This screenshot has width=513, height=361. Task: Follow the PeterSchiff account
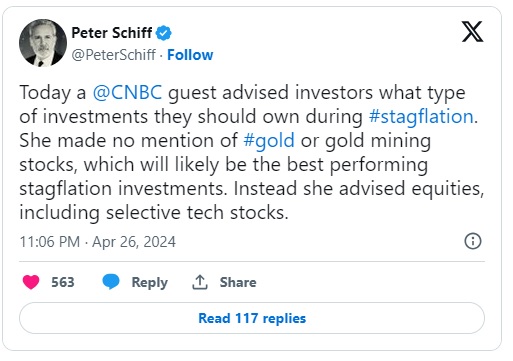(190, 55)
